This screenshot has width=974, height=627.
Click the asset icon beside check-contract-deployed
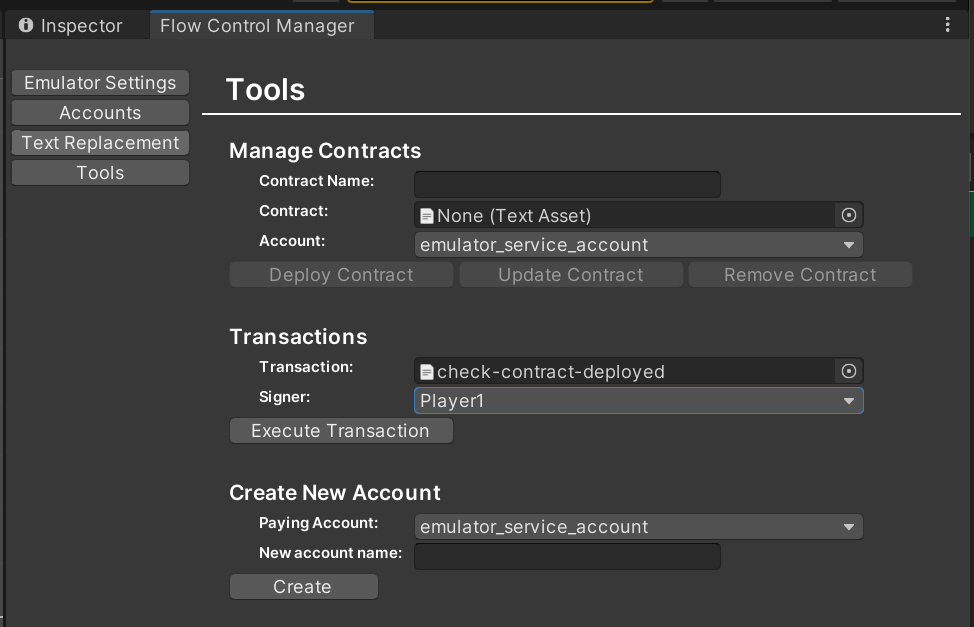click(x=428, y=371)
